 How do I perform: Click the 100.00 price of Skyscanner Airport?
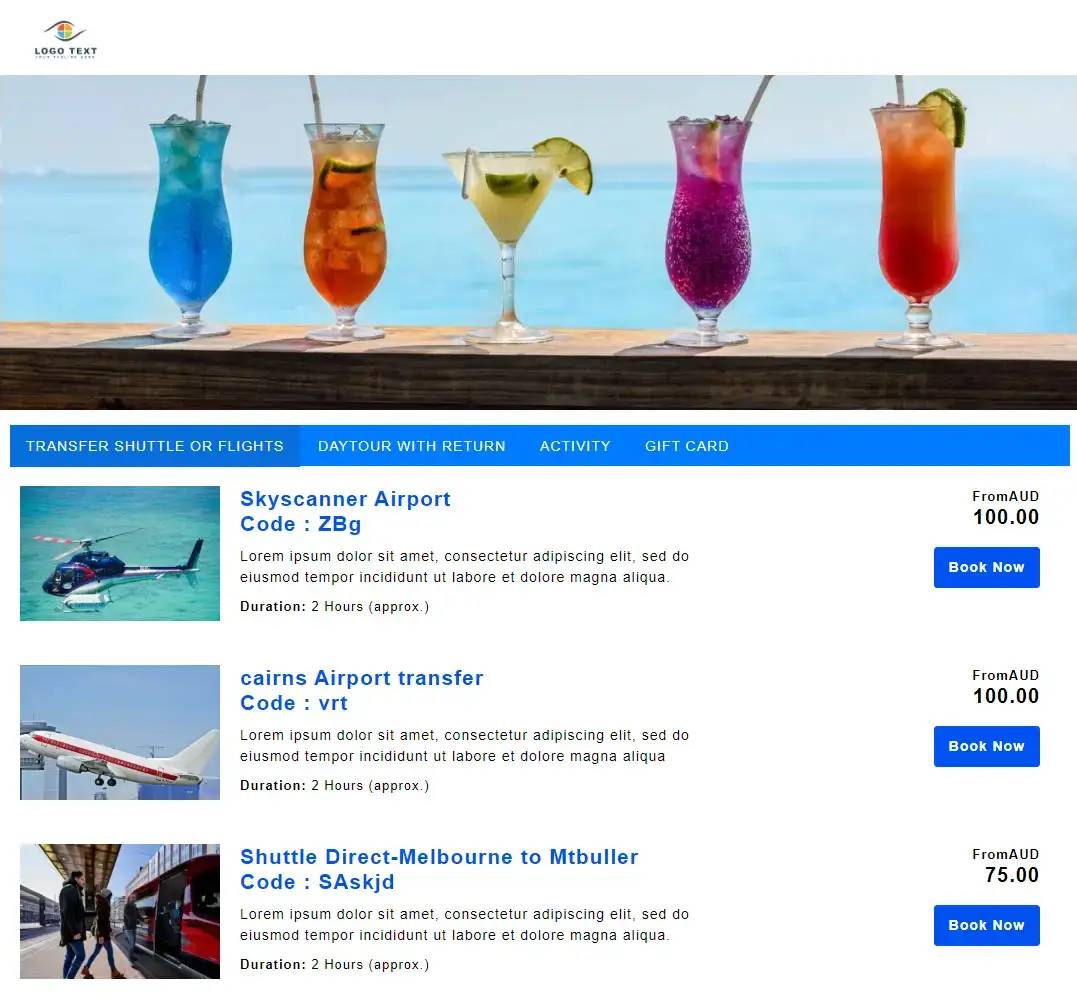(x=1006, y=517)
